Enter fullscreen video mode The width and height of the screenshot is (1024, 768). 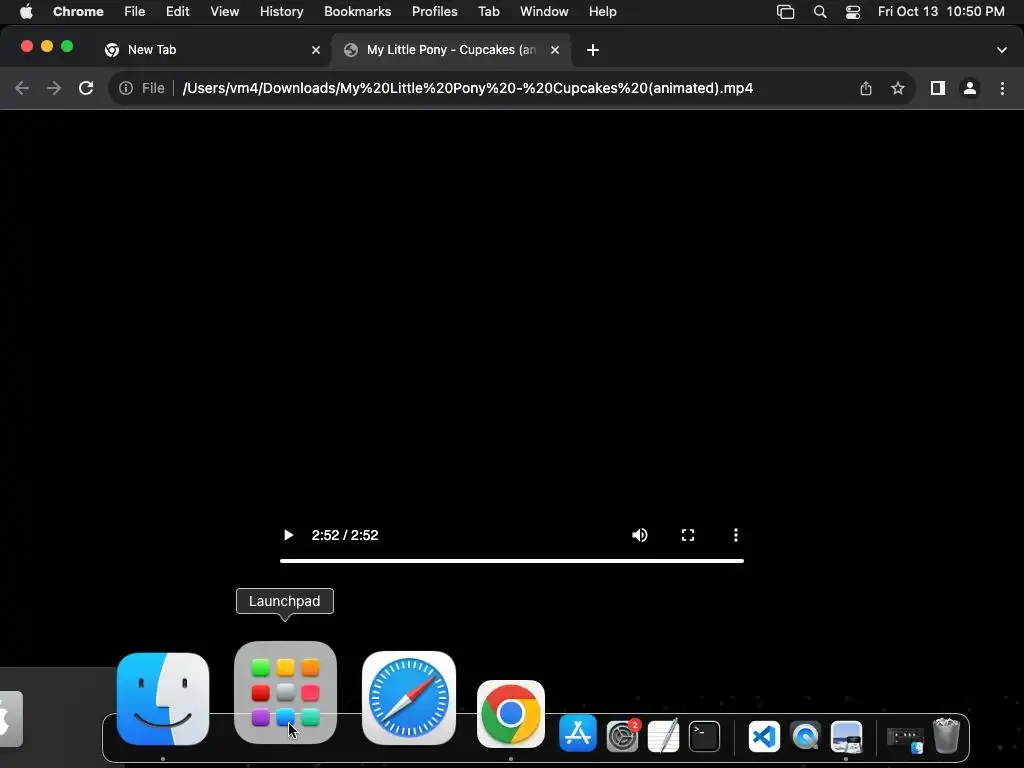pyautogui.click(x=688, y=536)
